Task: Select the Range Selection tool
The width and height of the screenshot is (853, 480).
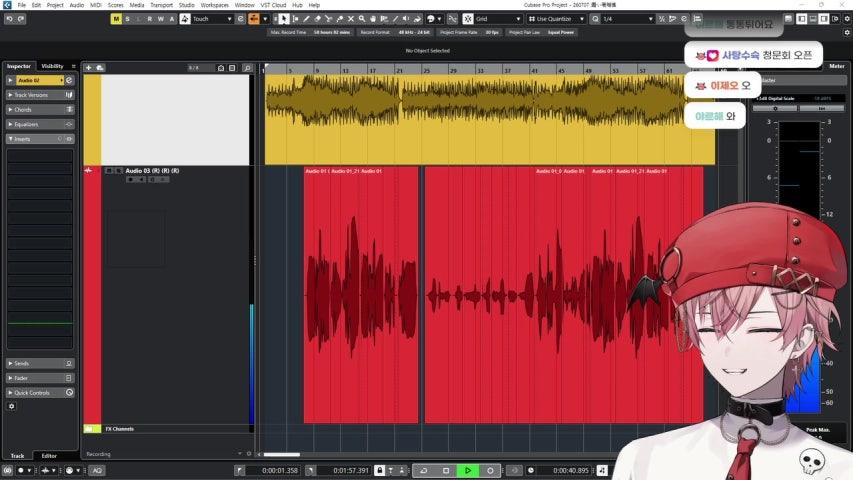Action: coord(295,19)
